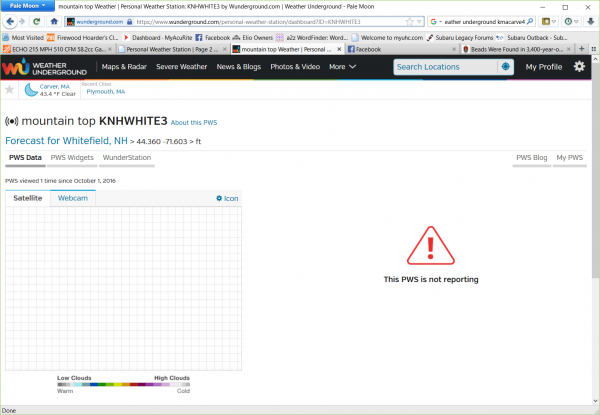The width and height of the screenshot is (600, 415).
Task: Reload the current page
Action: pos(37,21)
